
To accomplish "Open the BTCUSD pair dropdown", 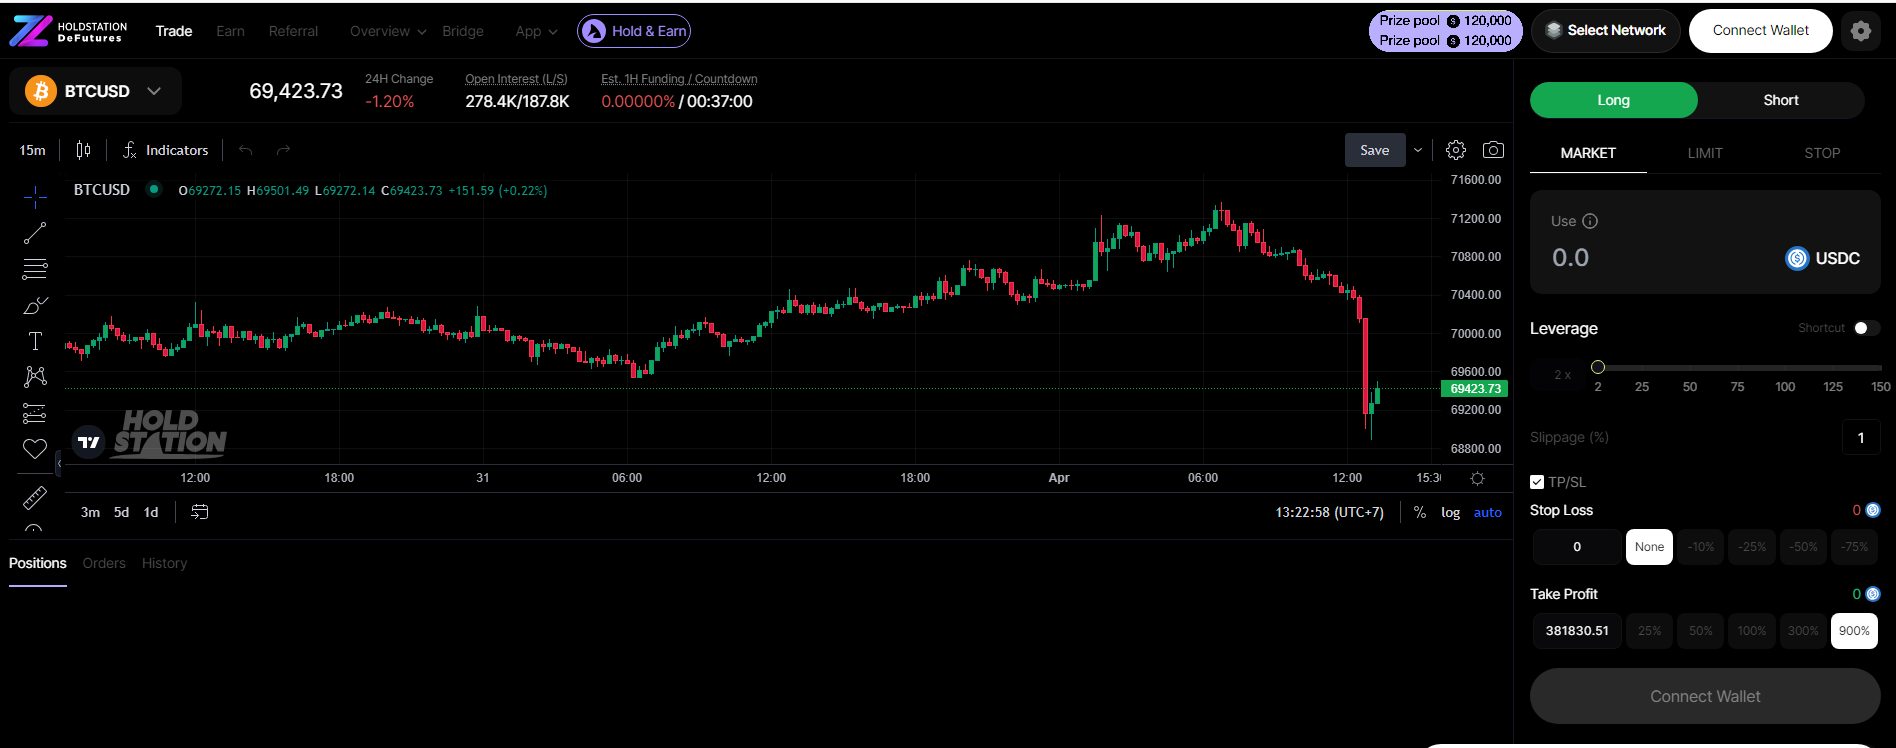I will 96,91.
